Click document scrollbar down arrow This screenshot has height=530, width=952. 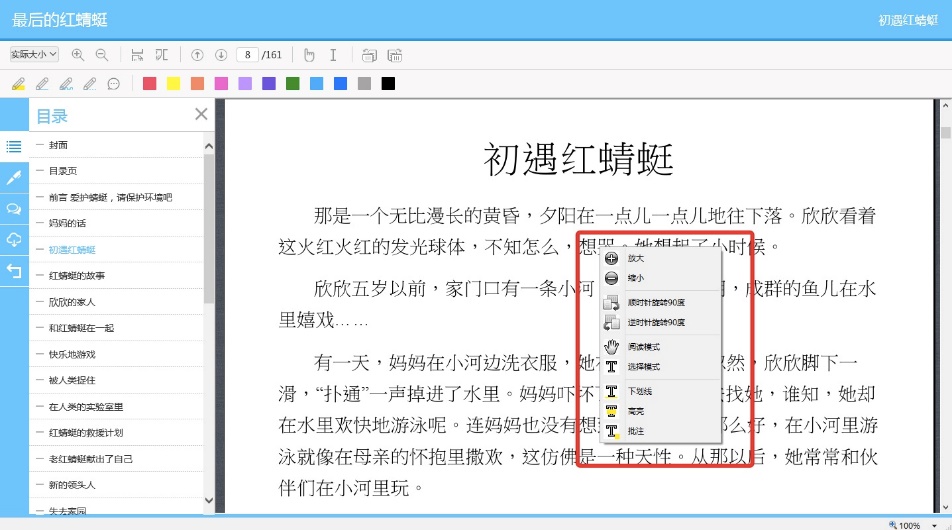pyautogui.click(x=945, y=508)
